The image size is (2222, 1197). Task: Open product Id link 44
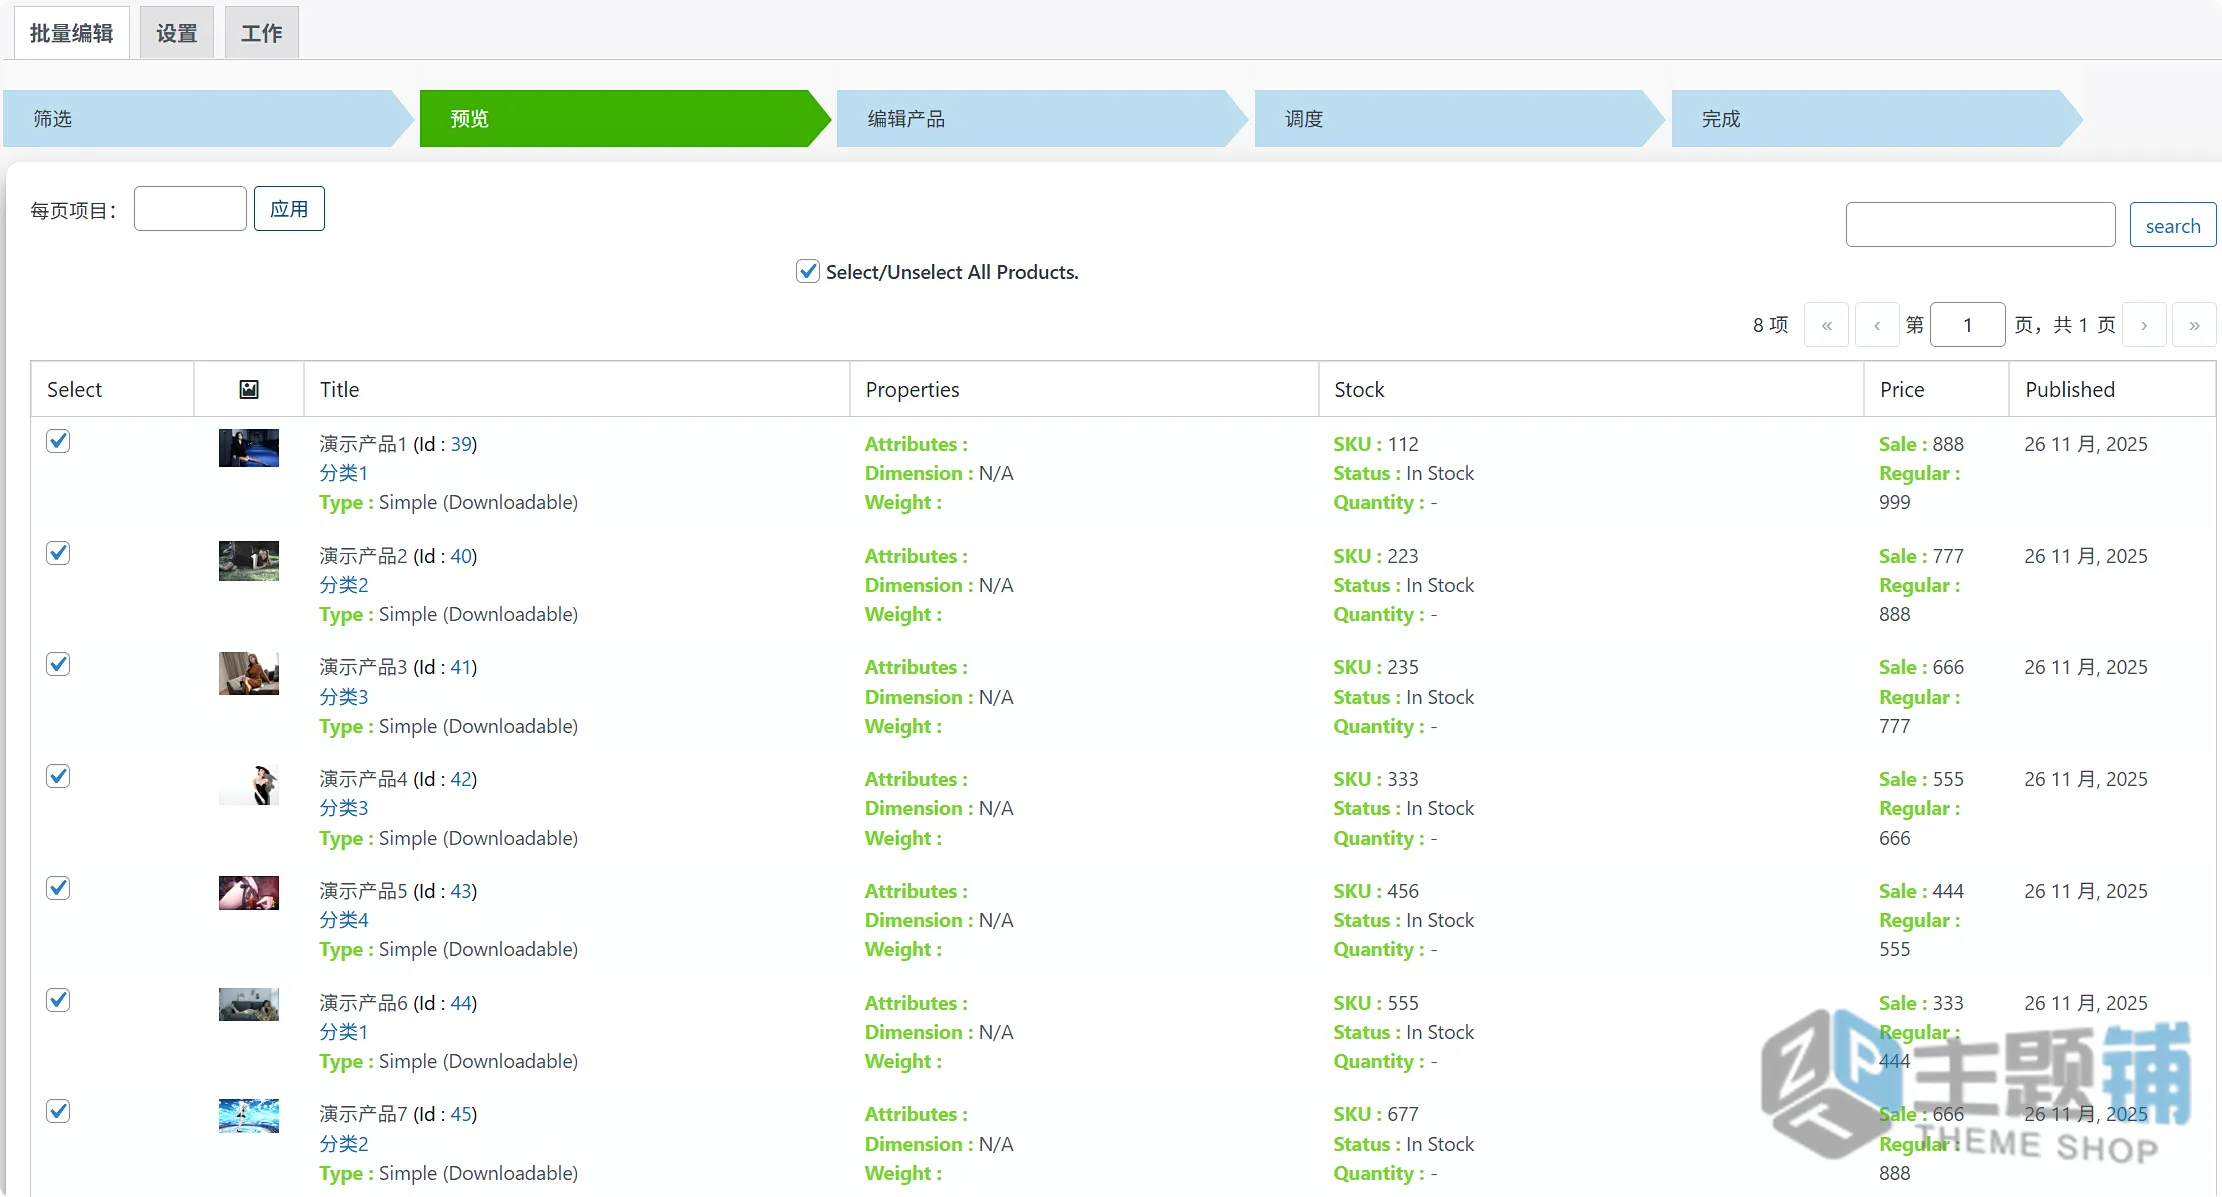pos(461,1003)
